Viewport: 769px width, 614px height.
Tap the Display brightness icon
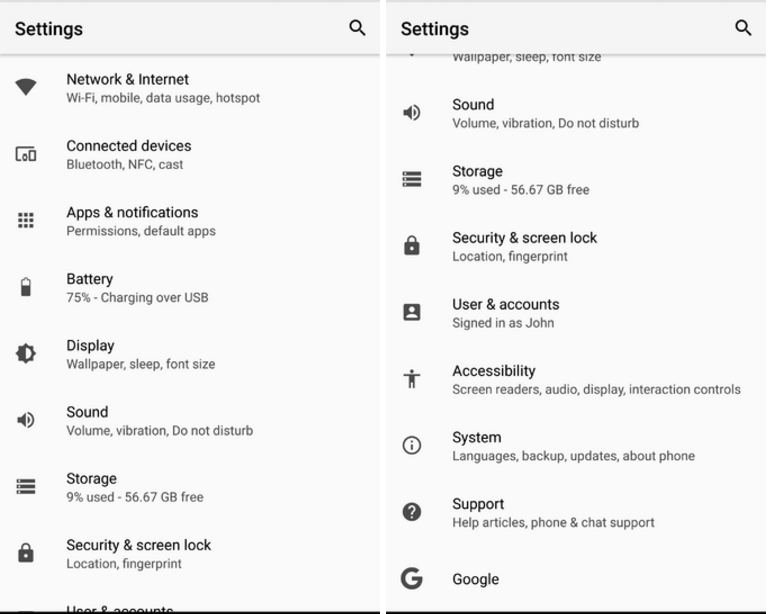(x=26, y=354)
